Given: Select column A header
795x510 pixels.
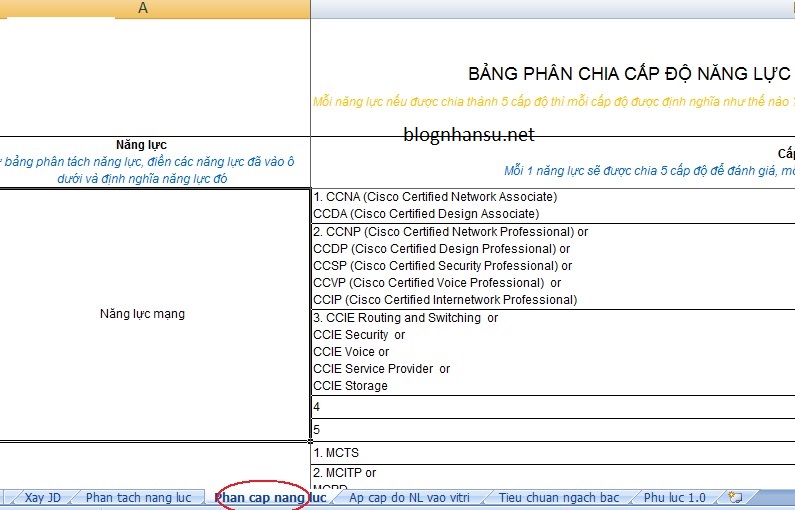Looking at the screenshot, I should coord(142,8).
